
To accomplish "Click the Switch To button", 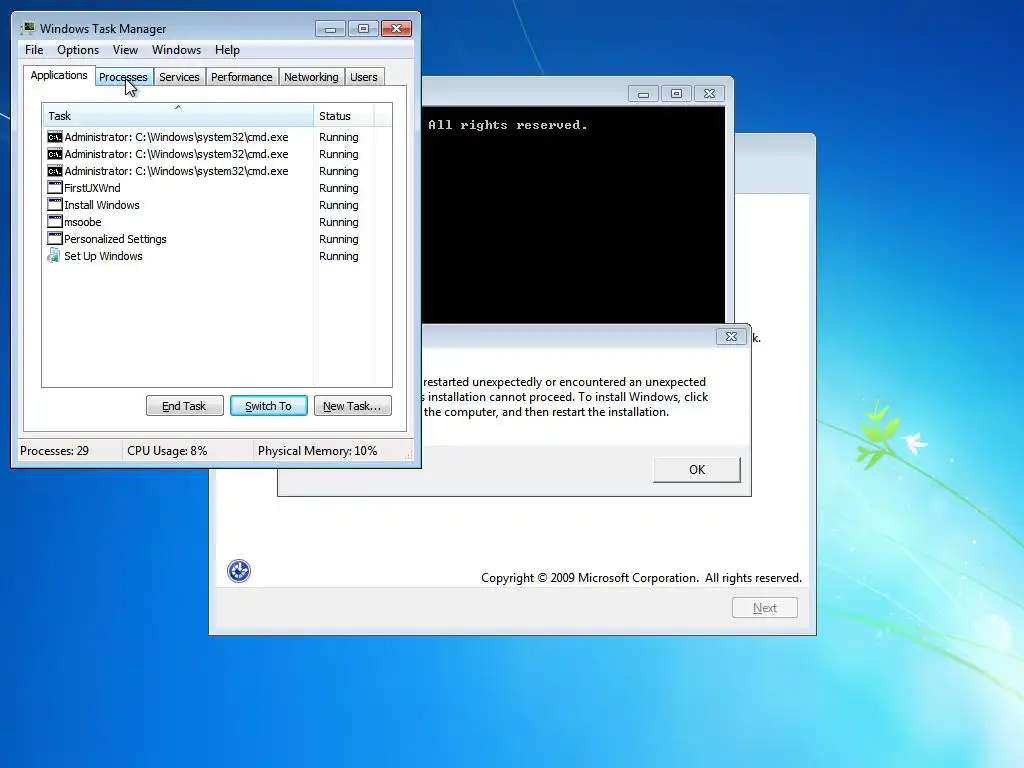I will click(x=268, y=406).
